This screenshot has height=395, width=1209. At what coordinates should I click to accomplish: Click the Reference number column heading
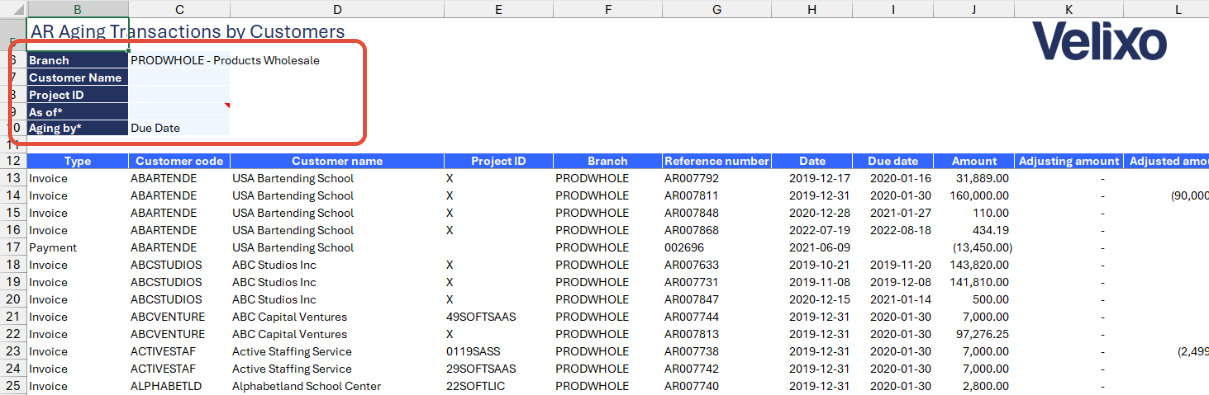coord(716,161)
